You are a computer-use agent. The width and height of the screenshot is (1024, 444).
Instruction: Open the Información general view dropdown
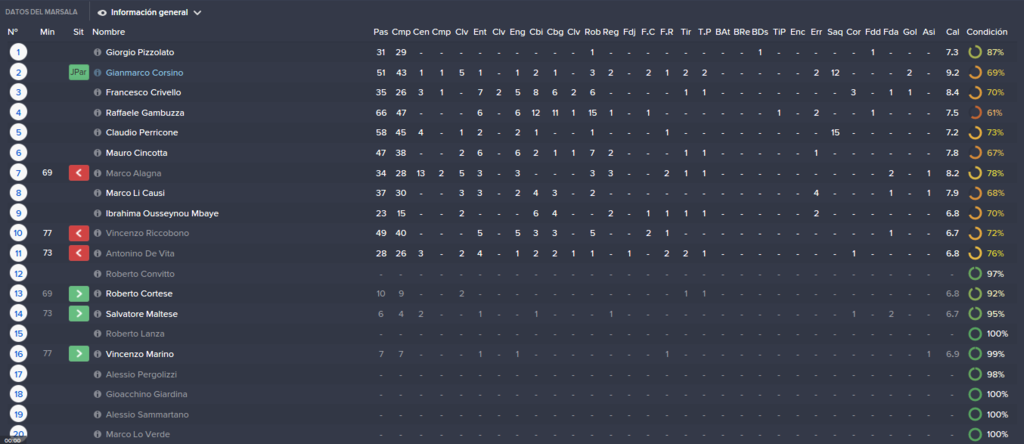coord(150,12)
